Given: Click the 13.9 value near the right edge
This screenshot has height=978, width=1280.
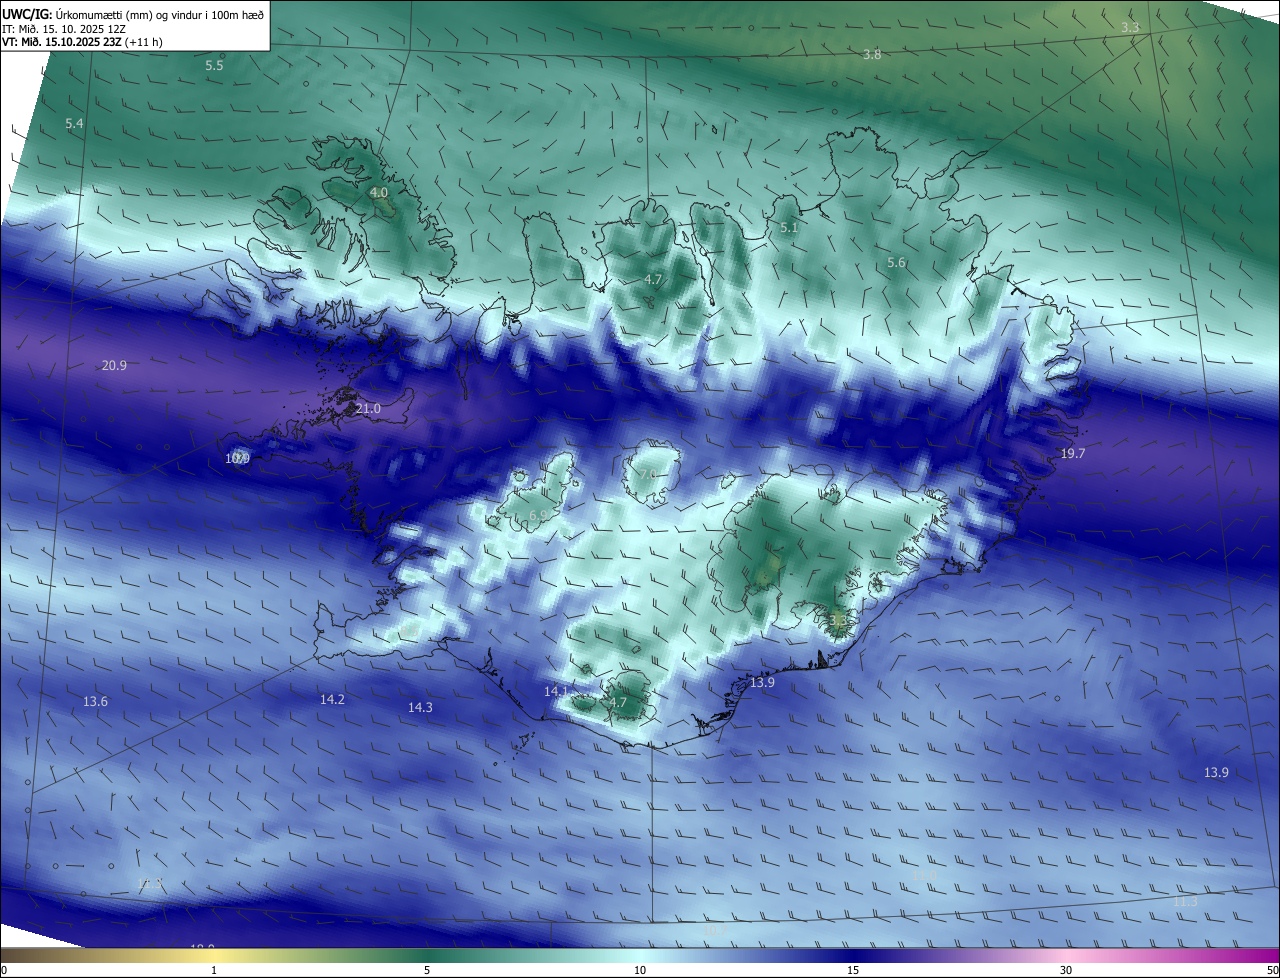Looking at the screenshot, I should pos(1216,772).
